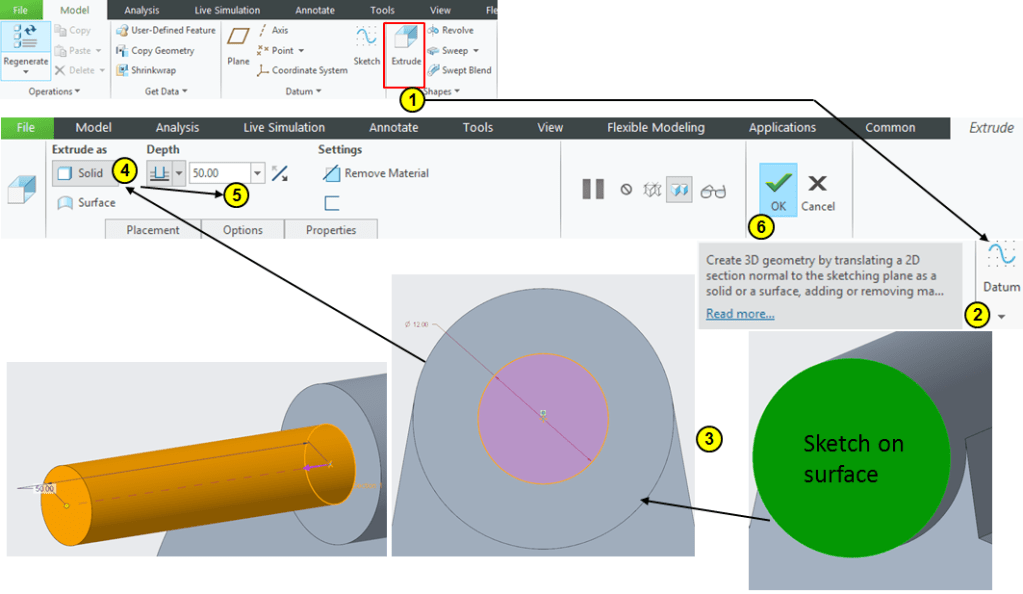
Task: Select the Sketch tool icon
Action: 366,46
